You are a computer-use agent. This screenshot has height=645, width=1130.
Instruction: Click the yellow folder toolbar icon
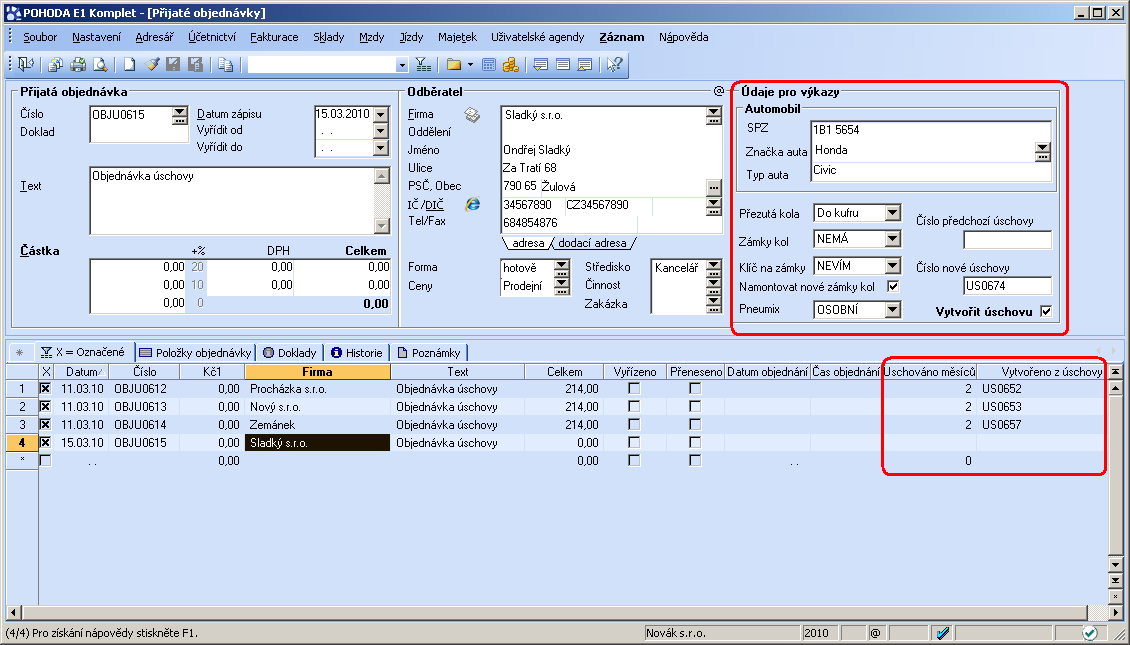point(453,65)
